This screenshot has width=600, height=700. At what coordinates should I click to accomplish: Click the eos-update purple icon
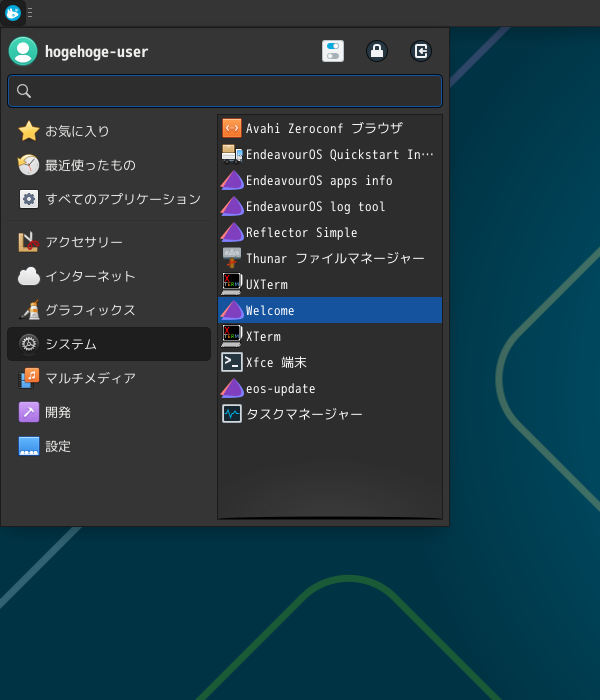tap(232, 388)
